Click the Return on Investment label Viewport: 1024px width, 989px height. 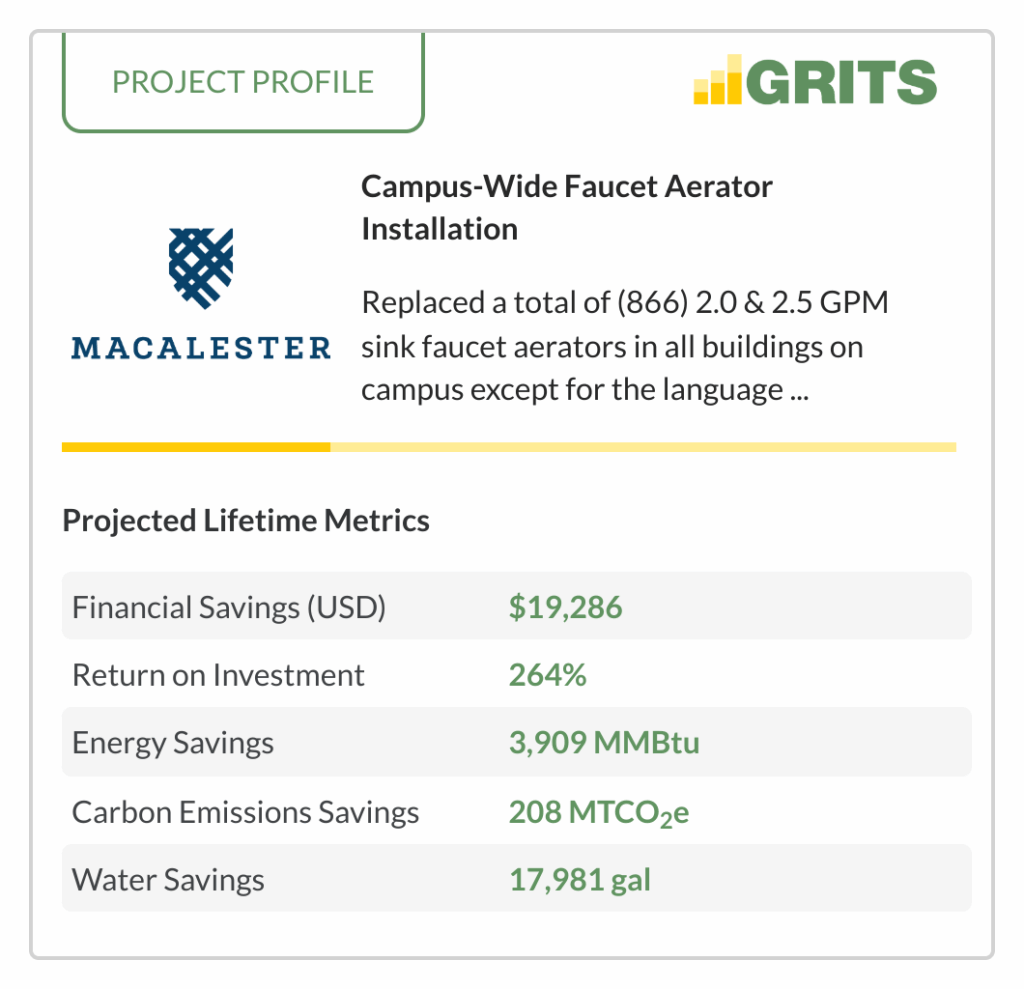click(218, 675)
